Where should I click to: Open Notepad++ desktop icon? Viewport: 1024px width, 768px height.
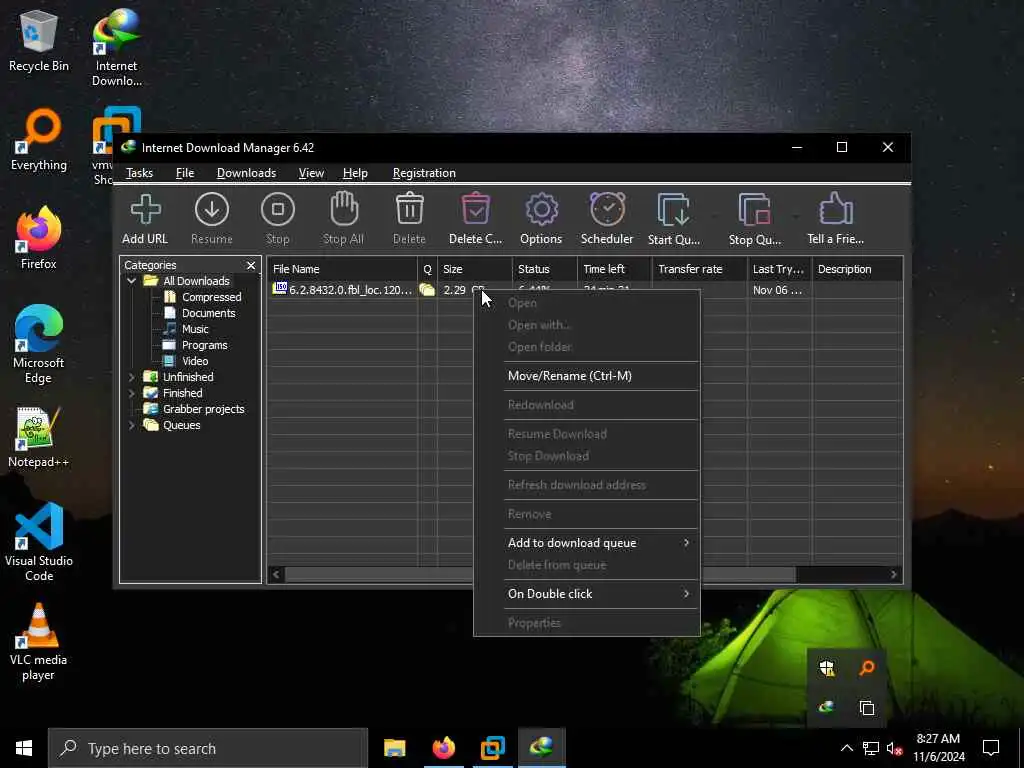(x=39, y=436)
